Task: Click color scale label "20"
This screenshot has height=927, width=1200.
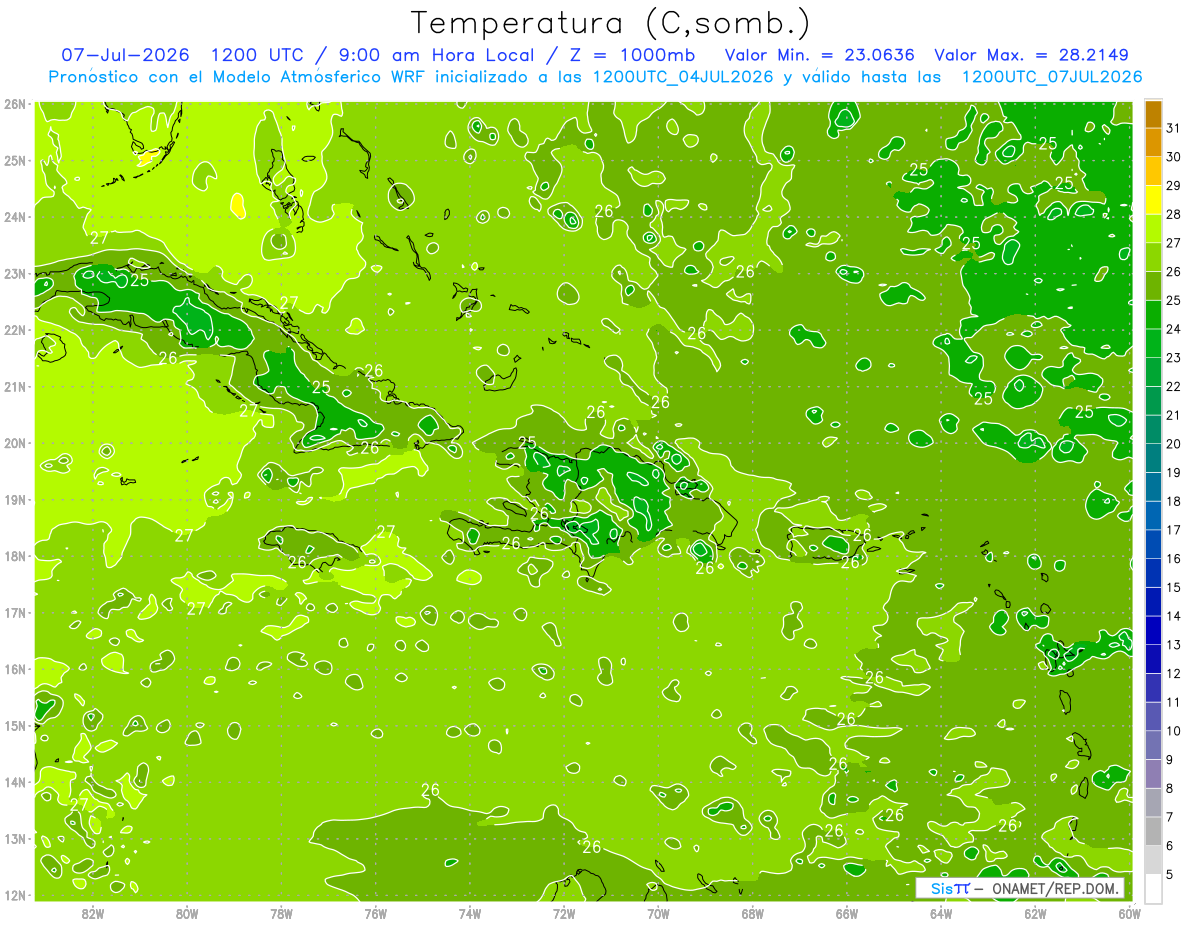Action: point(1174,444)
